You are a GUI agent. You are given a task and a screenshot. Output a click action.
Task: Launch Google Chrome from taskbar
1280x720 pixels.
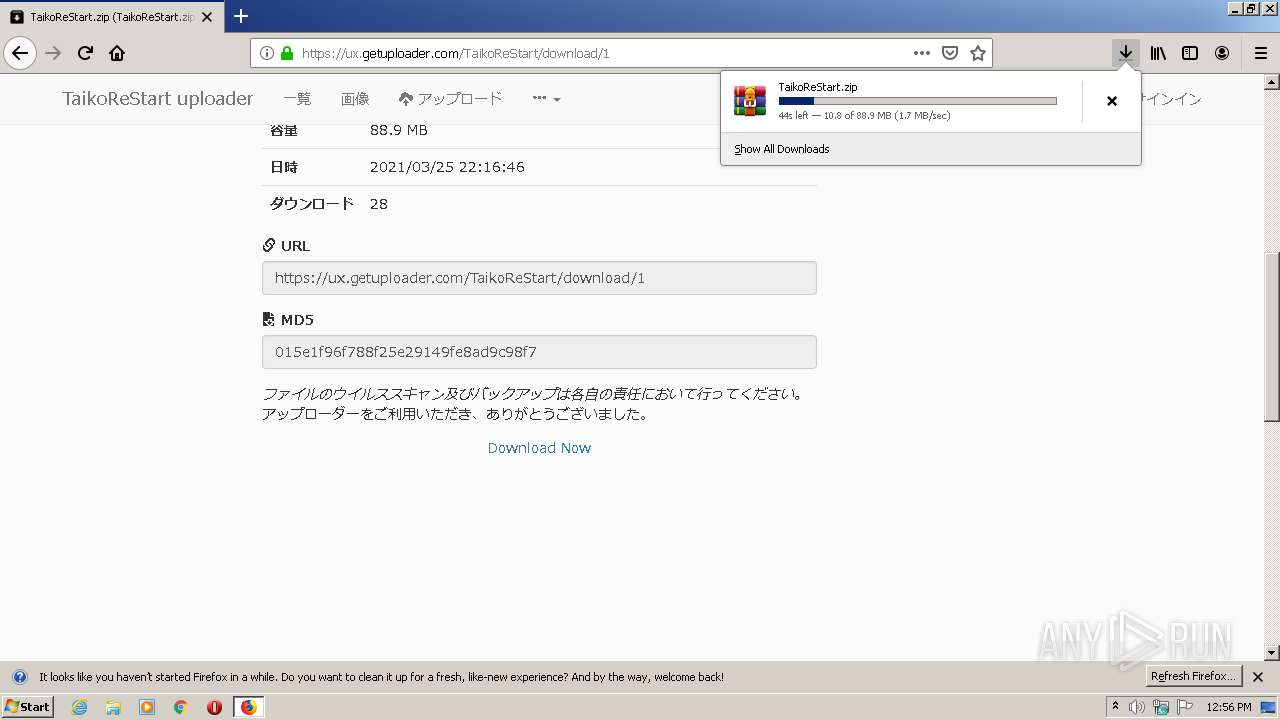tap(181, 707)
